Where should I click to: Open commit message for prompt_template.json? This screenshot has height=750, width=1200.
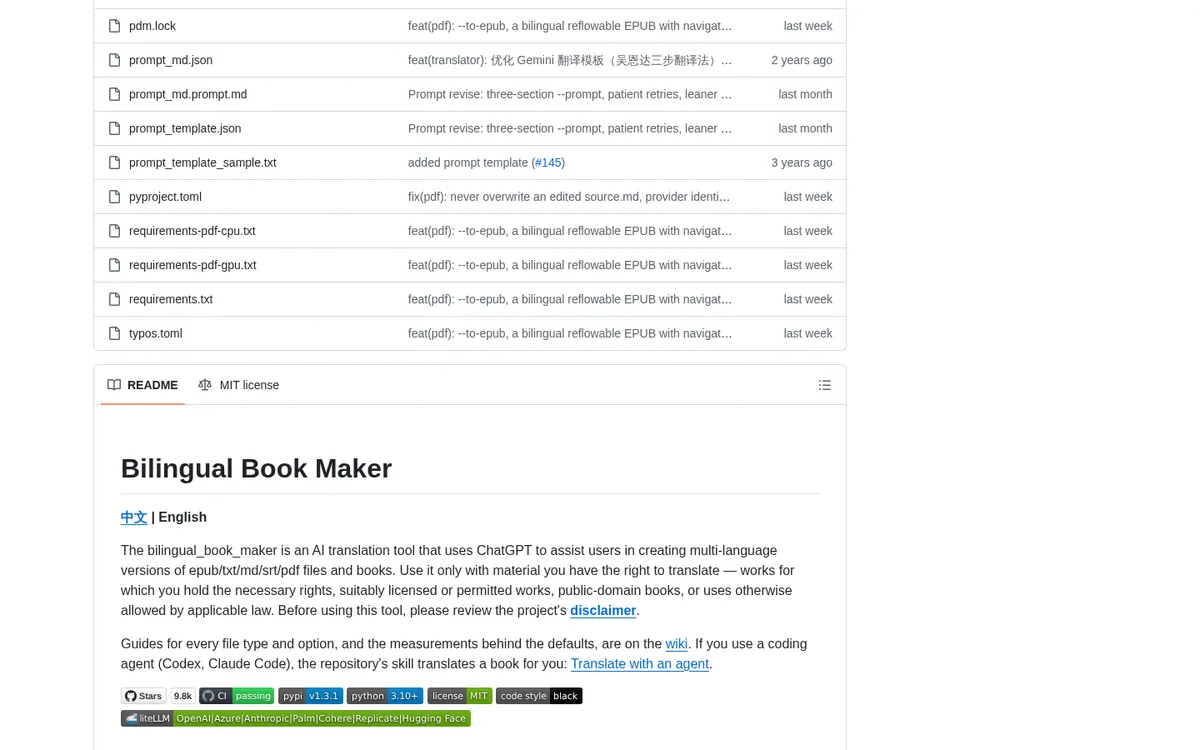click(570, 128)
